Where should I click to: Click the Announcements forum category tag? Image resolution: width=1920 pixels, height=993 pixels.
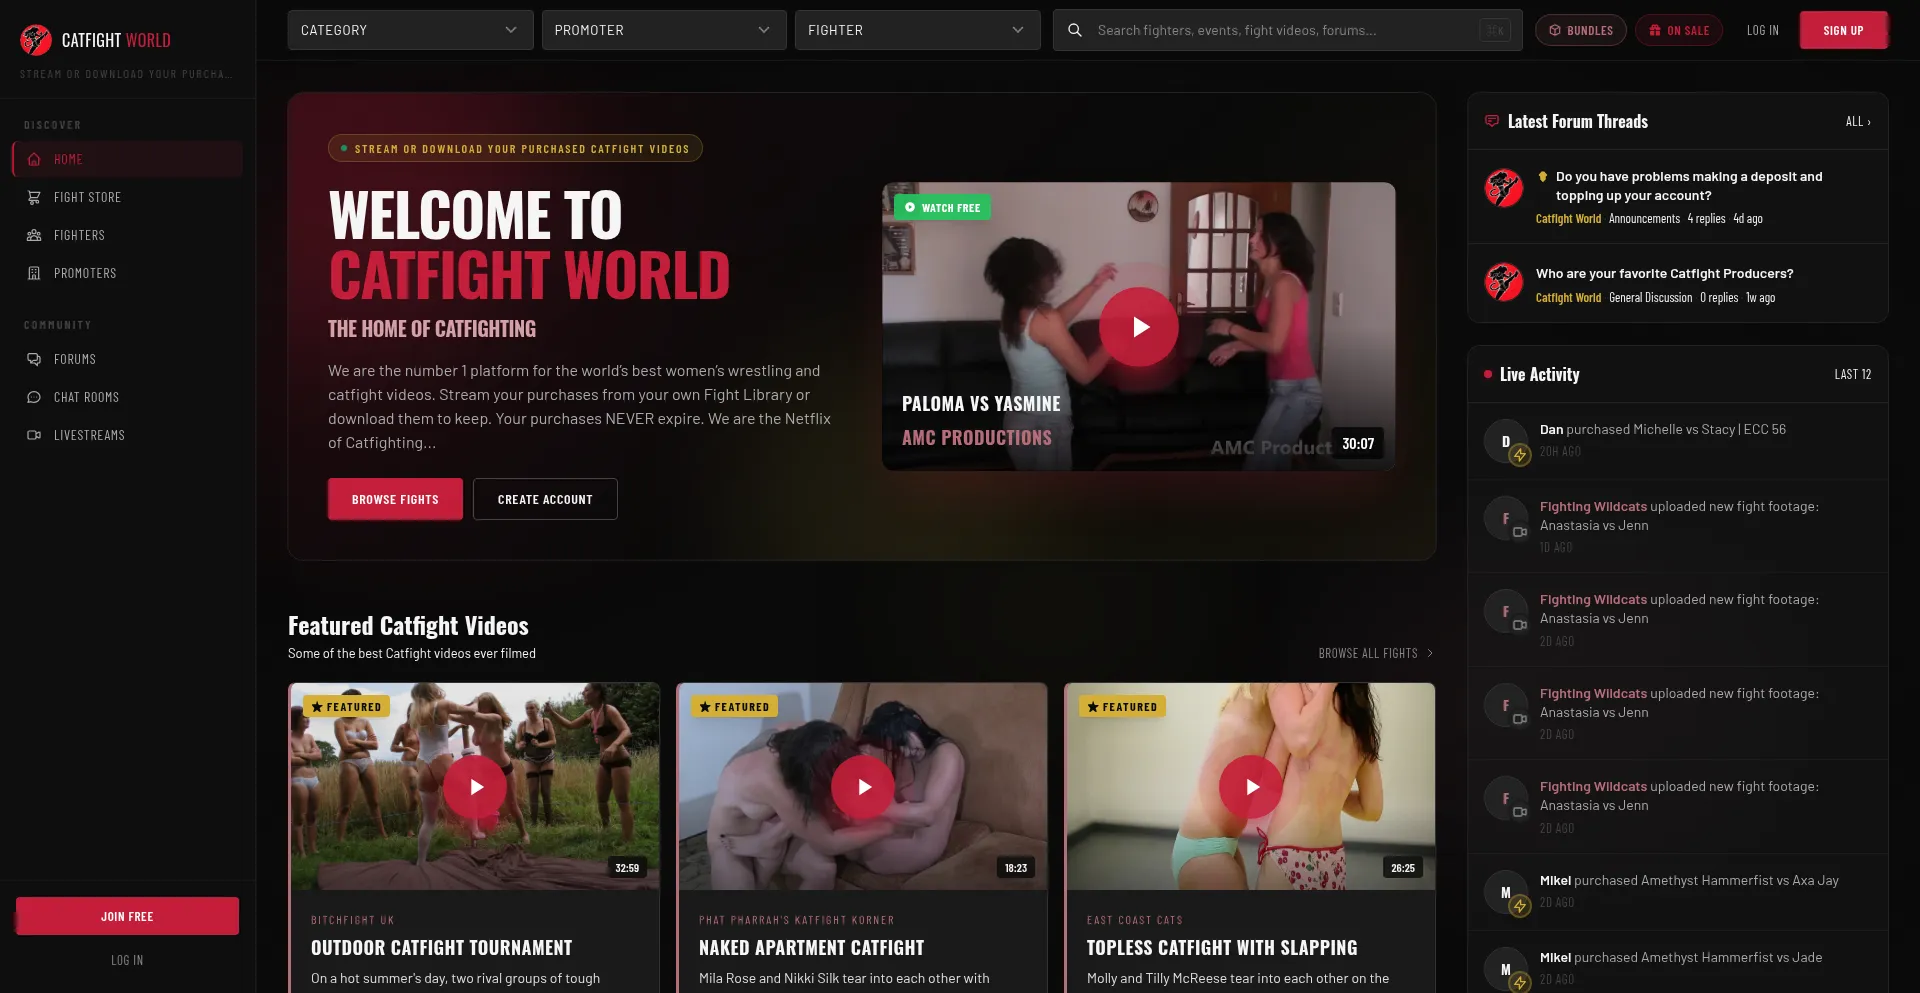coord(1644,219)
